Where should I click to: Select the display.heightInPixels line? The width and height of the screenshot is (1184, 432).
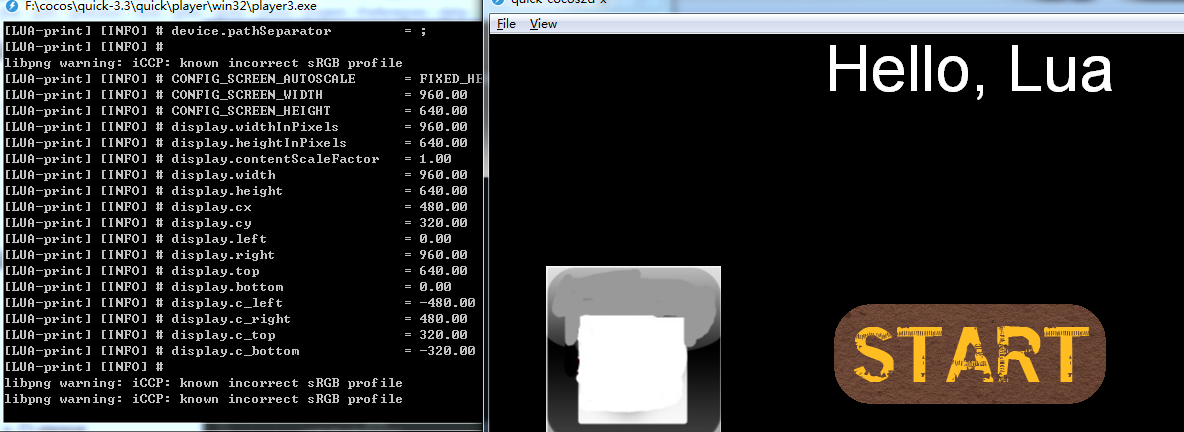click(x=236, y=142)
